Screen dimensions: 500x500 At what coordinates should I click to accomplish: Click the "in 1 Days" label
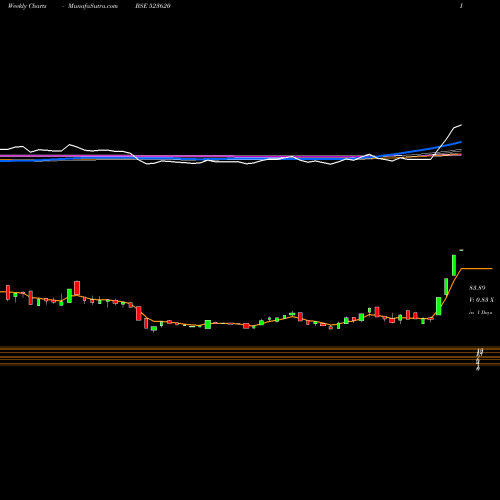tap(480, 313)
